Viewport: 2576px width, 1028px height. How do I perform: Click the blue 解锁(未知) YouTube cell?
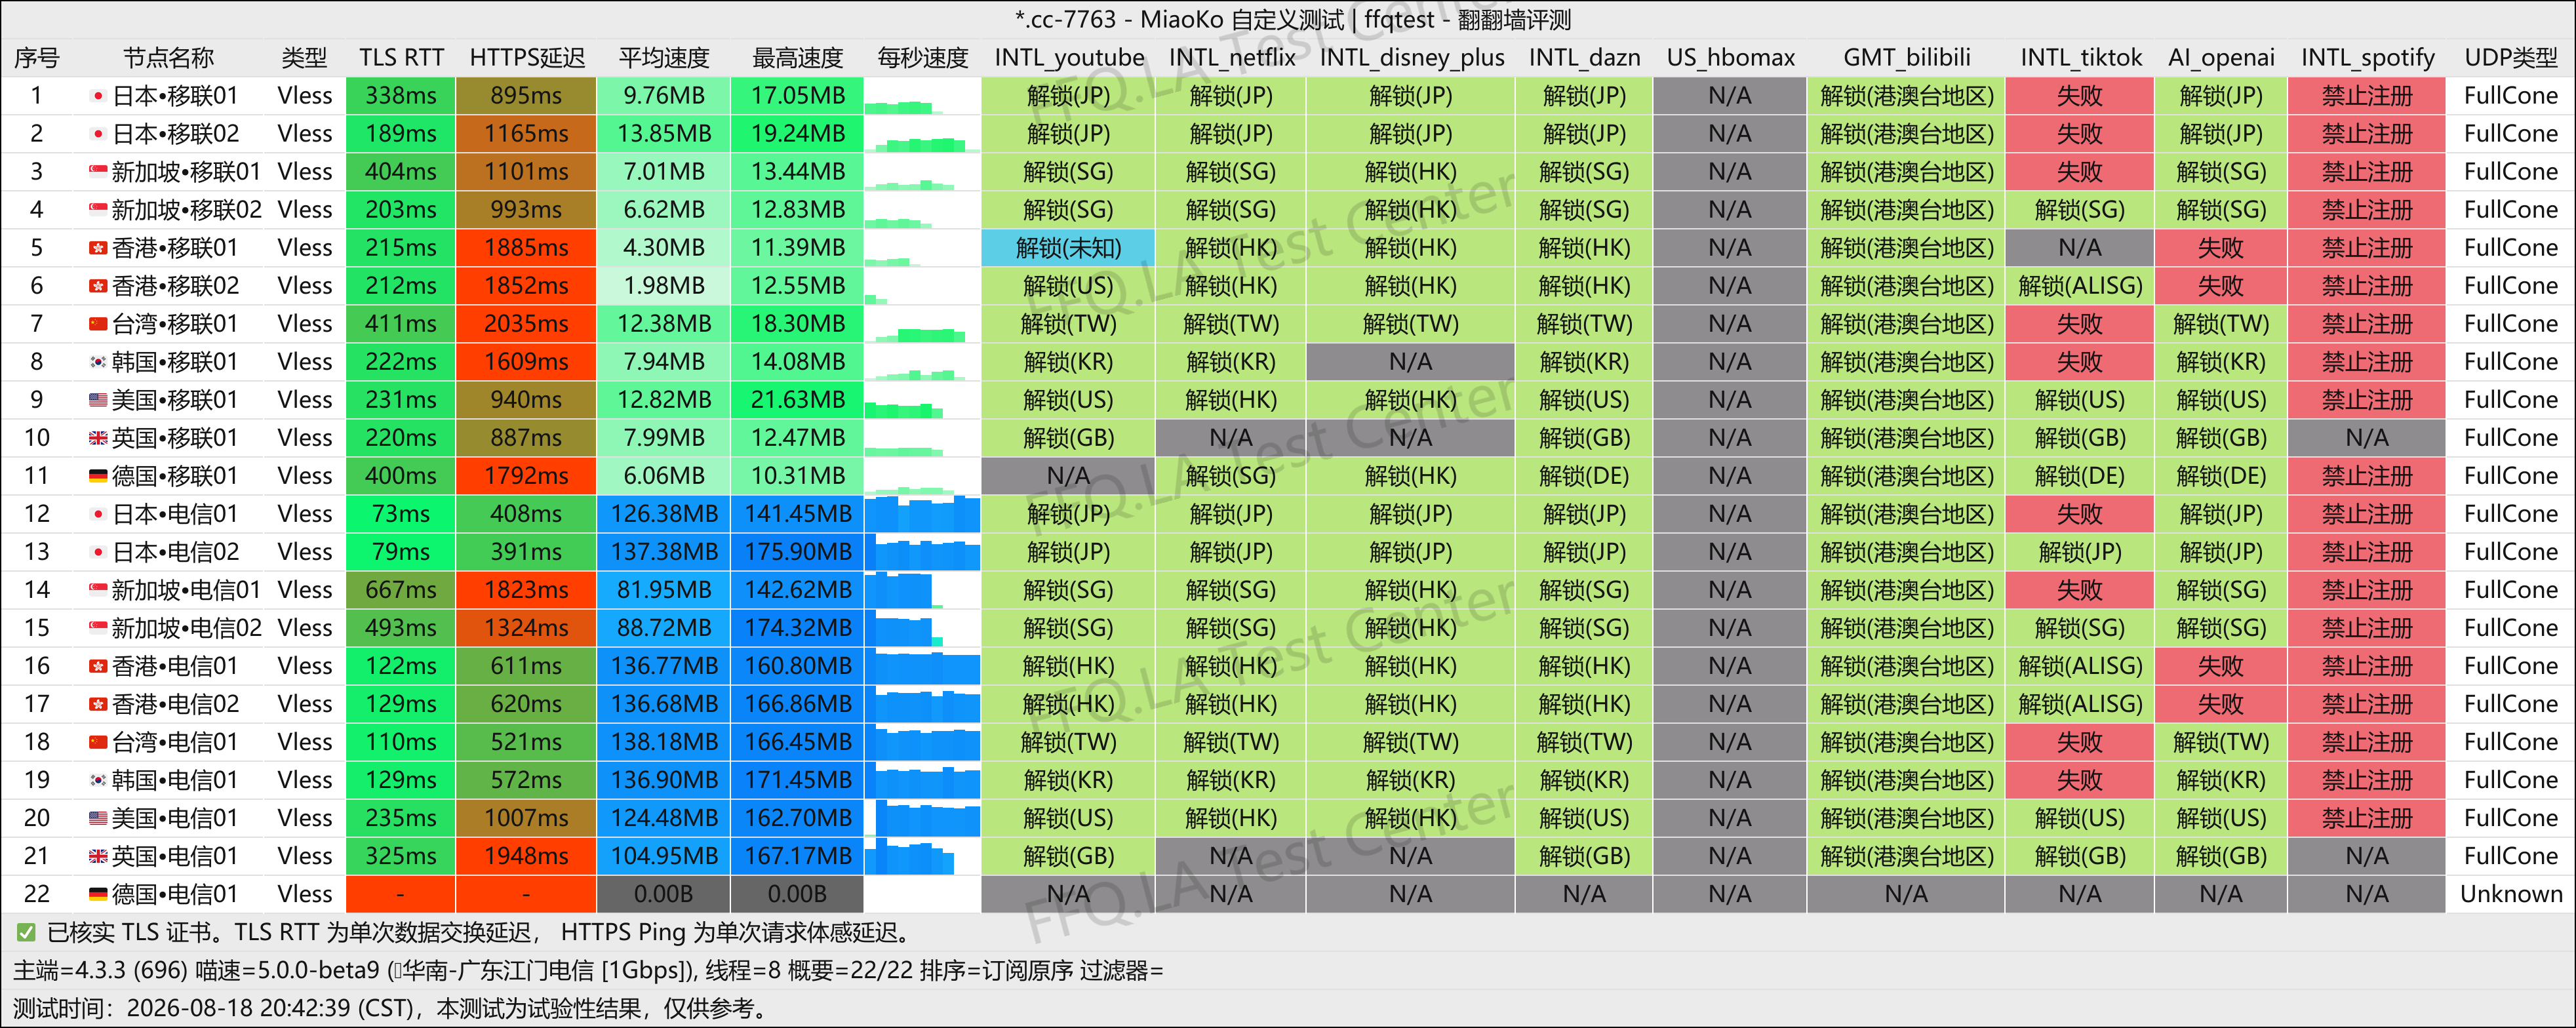(1068, 248)
